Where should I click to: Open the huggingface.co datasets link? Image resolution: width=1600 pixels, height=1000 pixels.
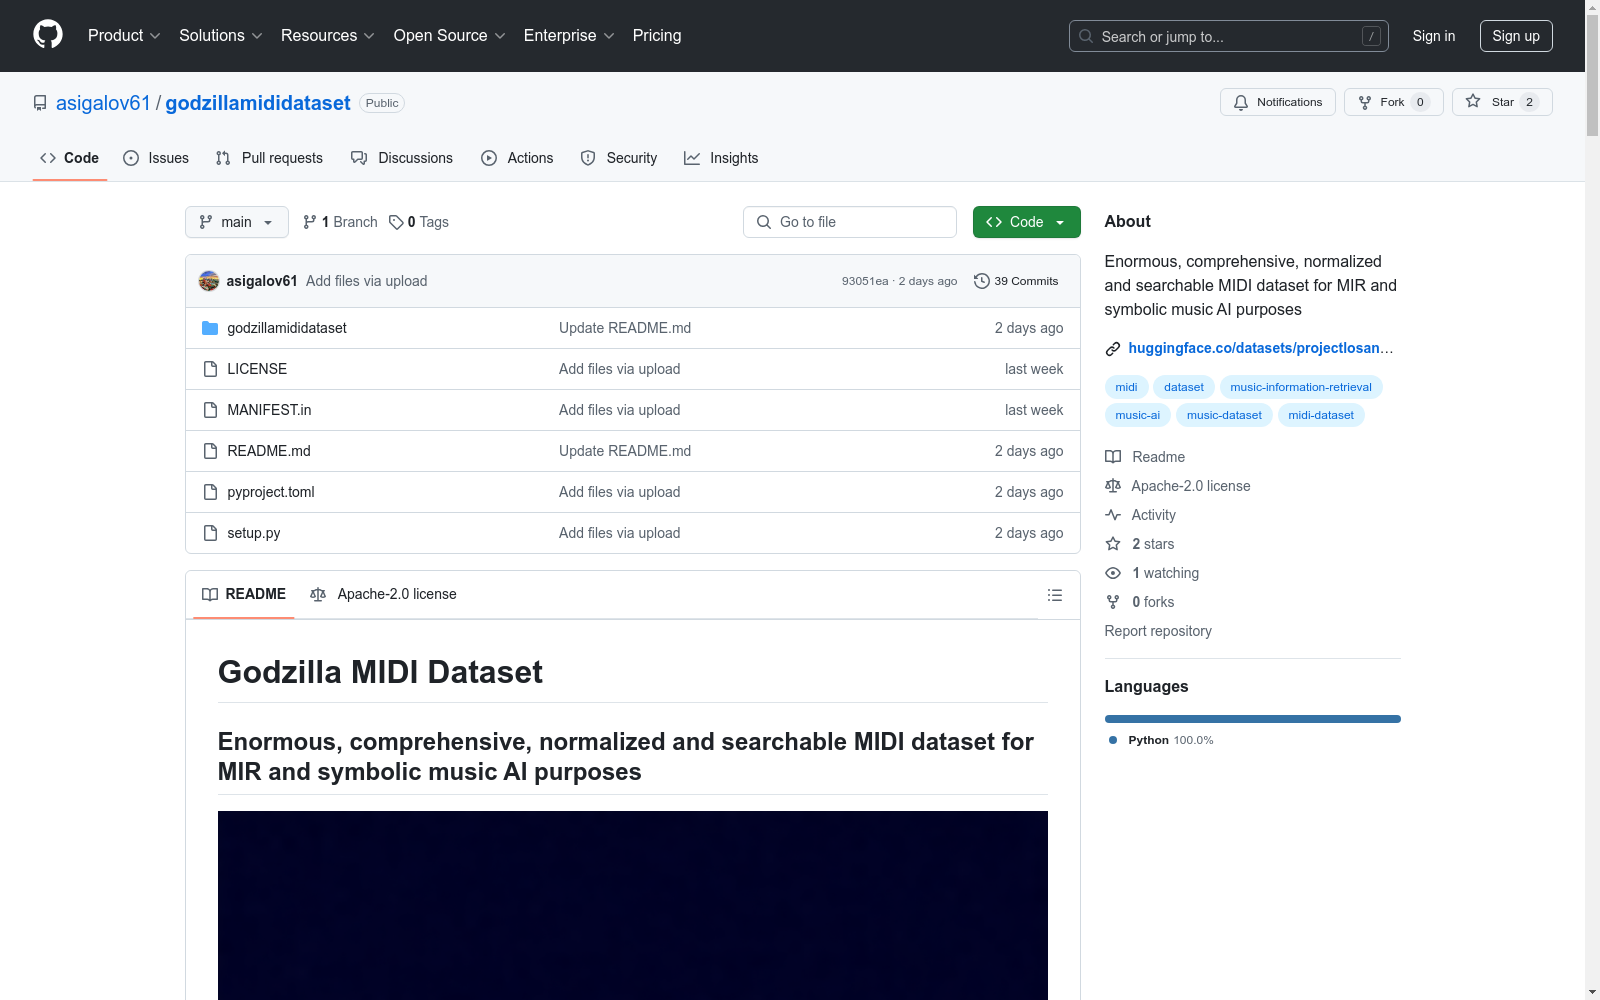click(x=1260, y=348)
